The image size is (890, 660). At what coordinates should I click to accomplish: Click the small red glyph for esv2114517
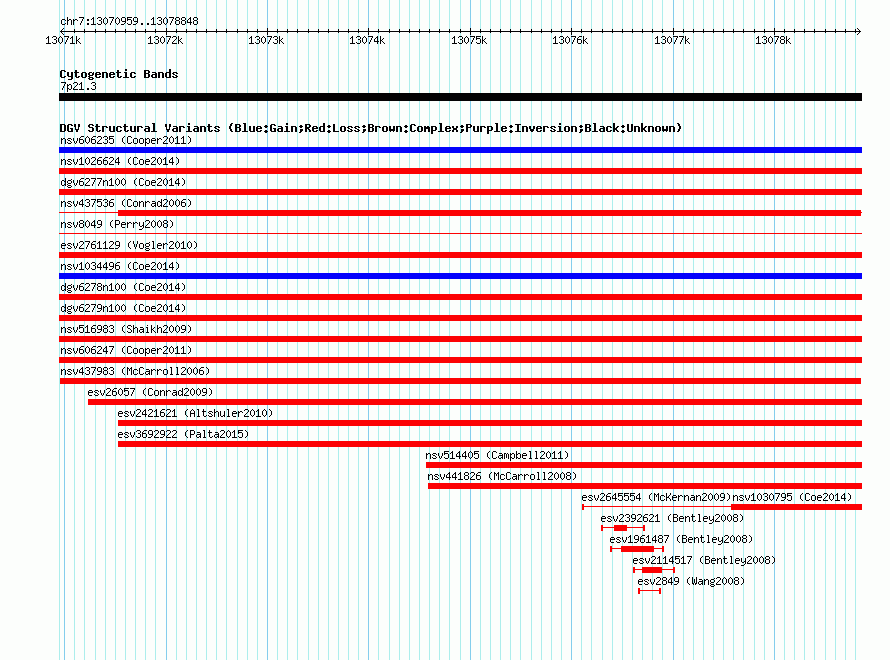tap(654, 570)
